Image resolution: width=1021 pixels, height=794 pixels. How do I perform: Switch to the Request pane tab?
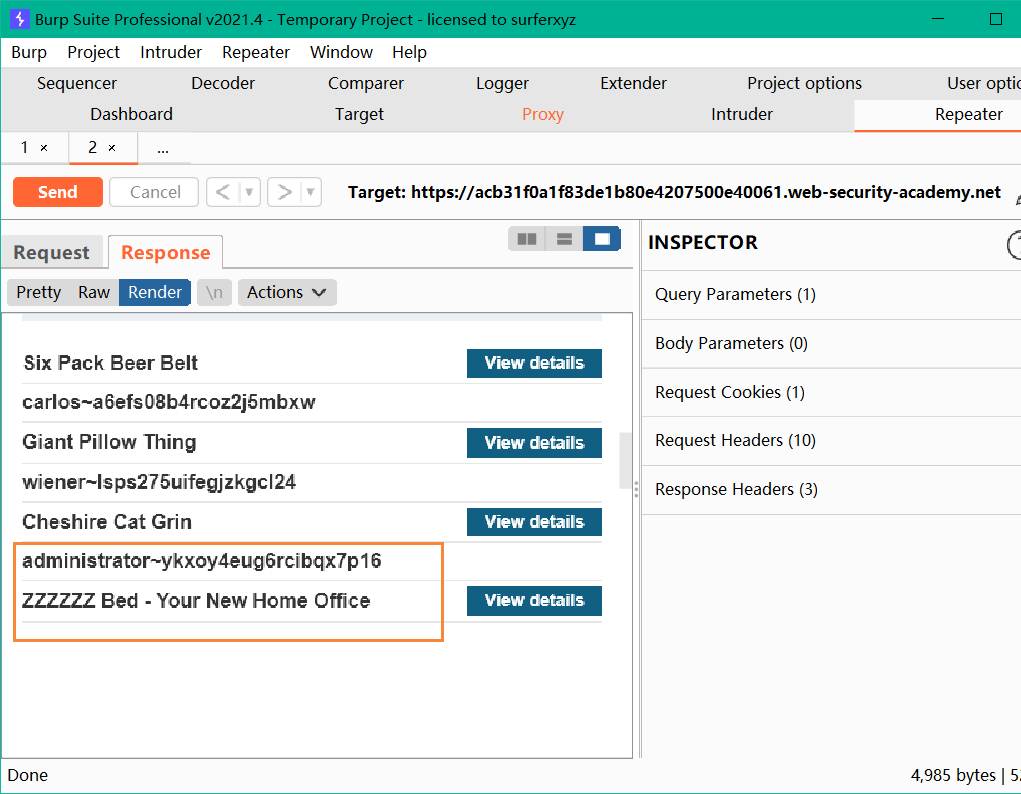[51, 253]
